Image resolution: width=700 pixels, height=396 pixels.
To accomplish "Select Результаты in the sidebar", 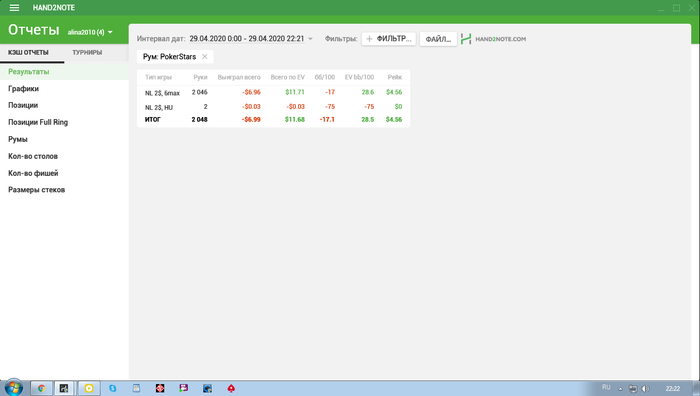I will [x=64, y=71].
